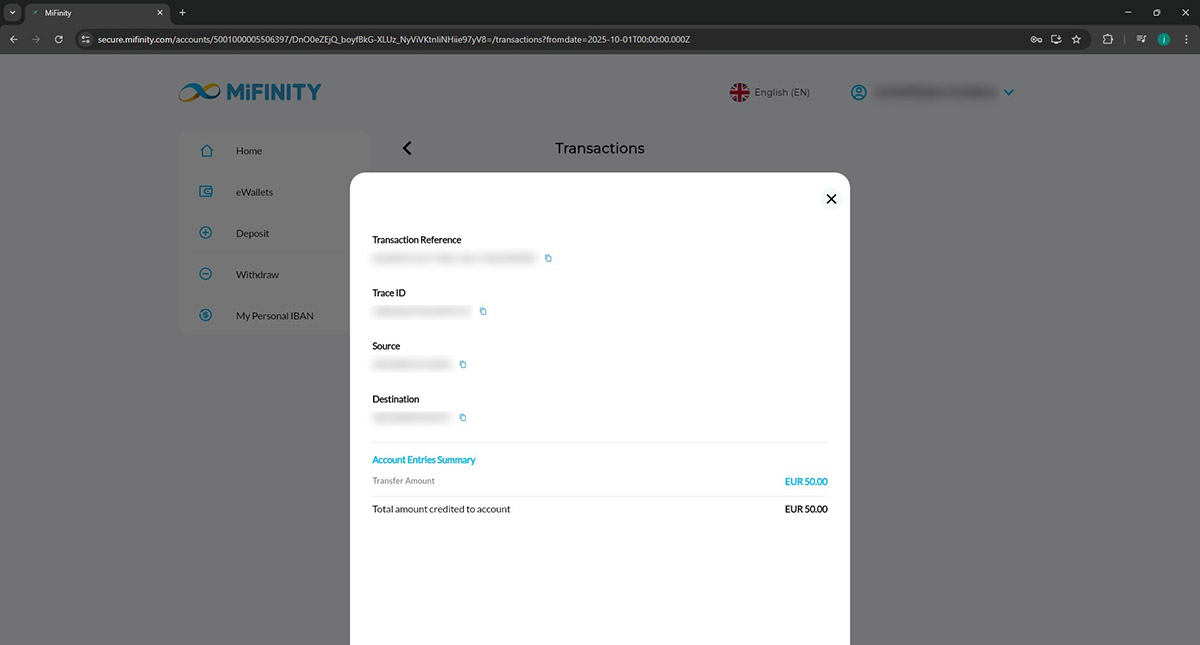The width and height of the screenshot is (1200, 645).
Task: Change language from English (EN)
Action: click(770, 93)
